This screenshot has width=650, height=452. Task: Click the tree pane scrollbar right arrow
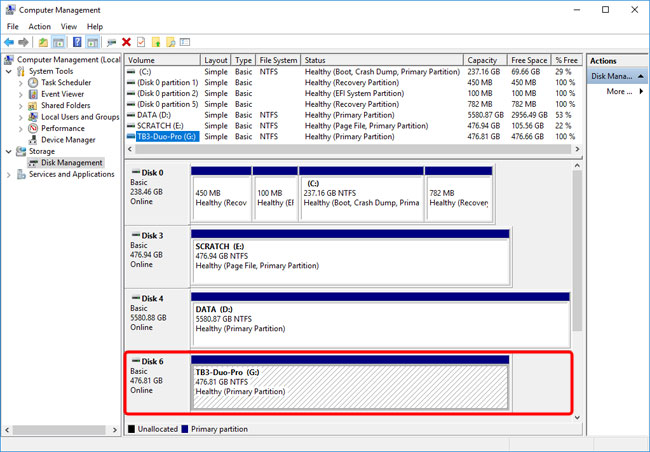coord(115,430)
